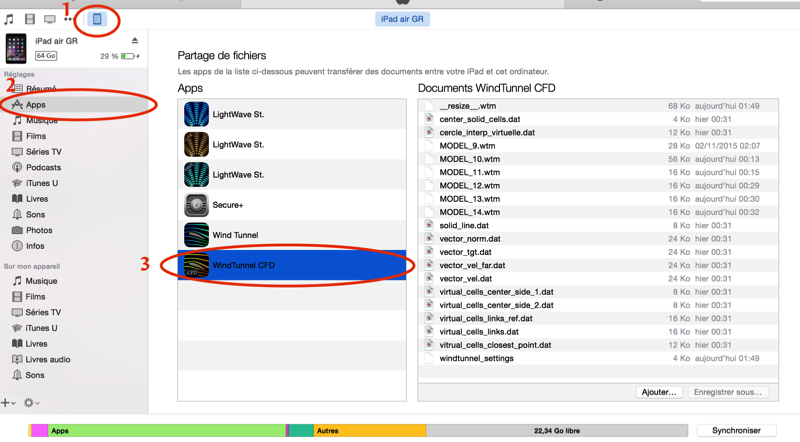The image size is (800, 442).
Task: Open Résumé in the Réglages sidebar
Action: 41,89
